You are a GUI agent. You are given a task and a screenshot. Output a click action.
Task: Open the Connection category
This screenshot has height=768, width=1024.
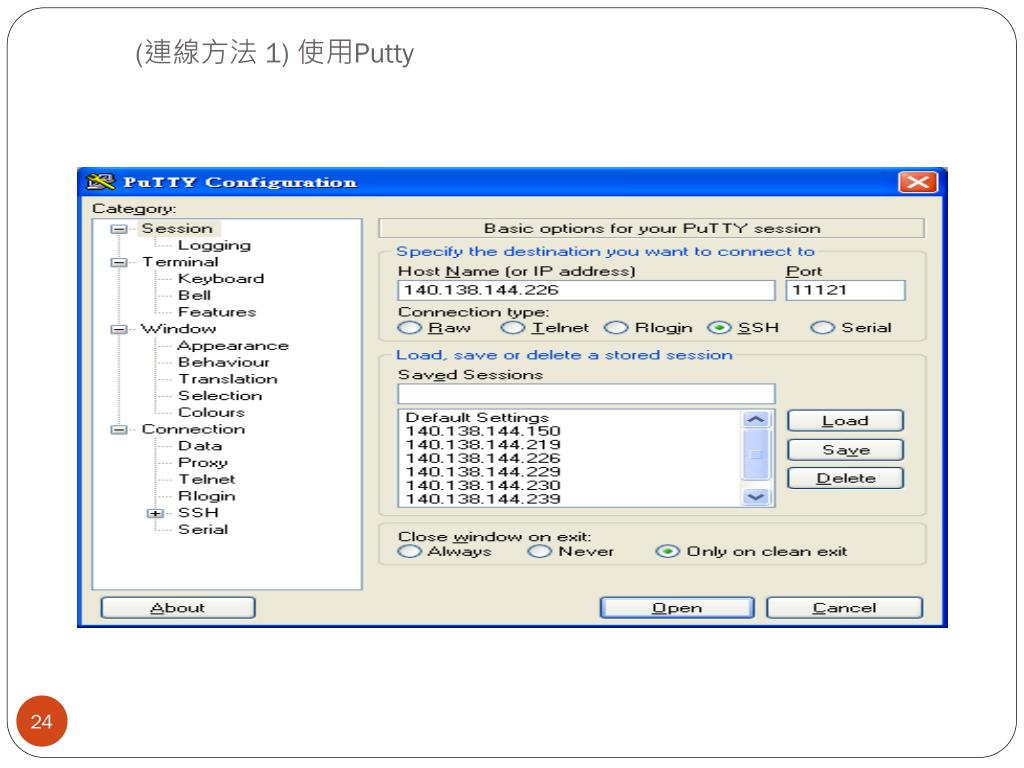[x=193, y=429]
